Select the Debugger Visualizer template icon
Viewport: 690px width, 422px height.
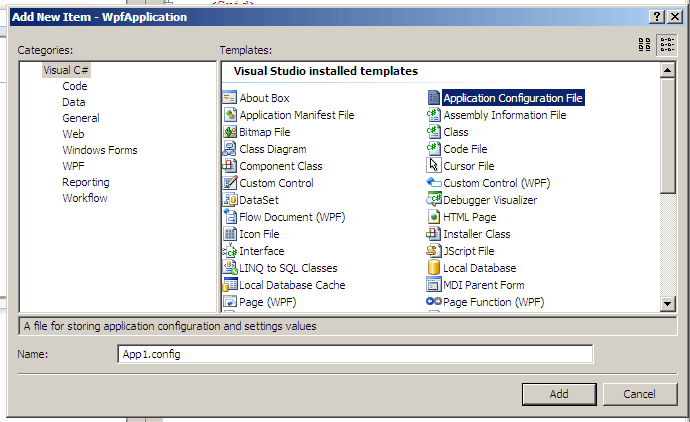coord(433,200)
